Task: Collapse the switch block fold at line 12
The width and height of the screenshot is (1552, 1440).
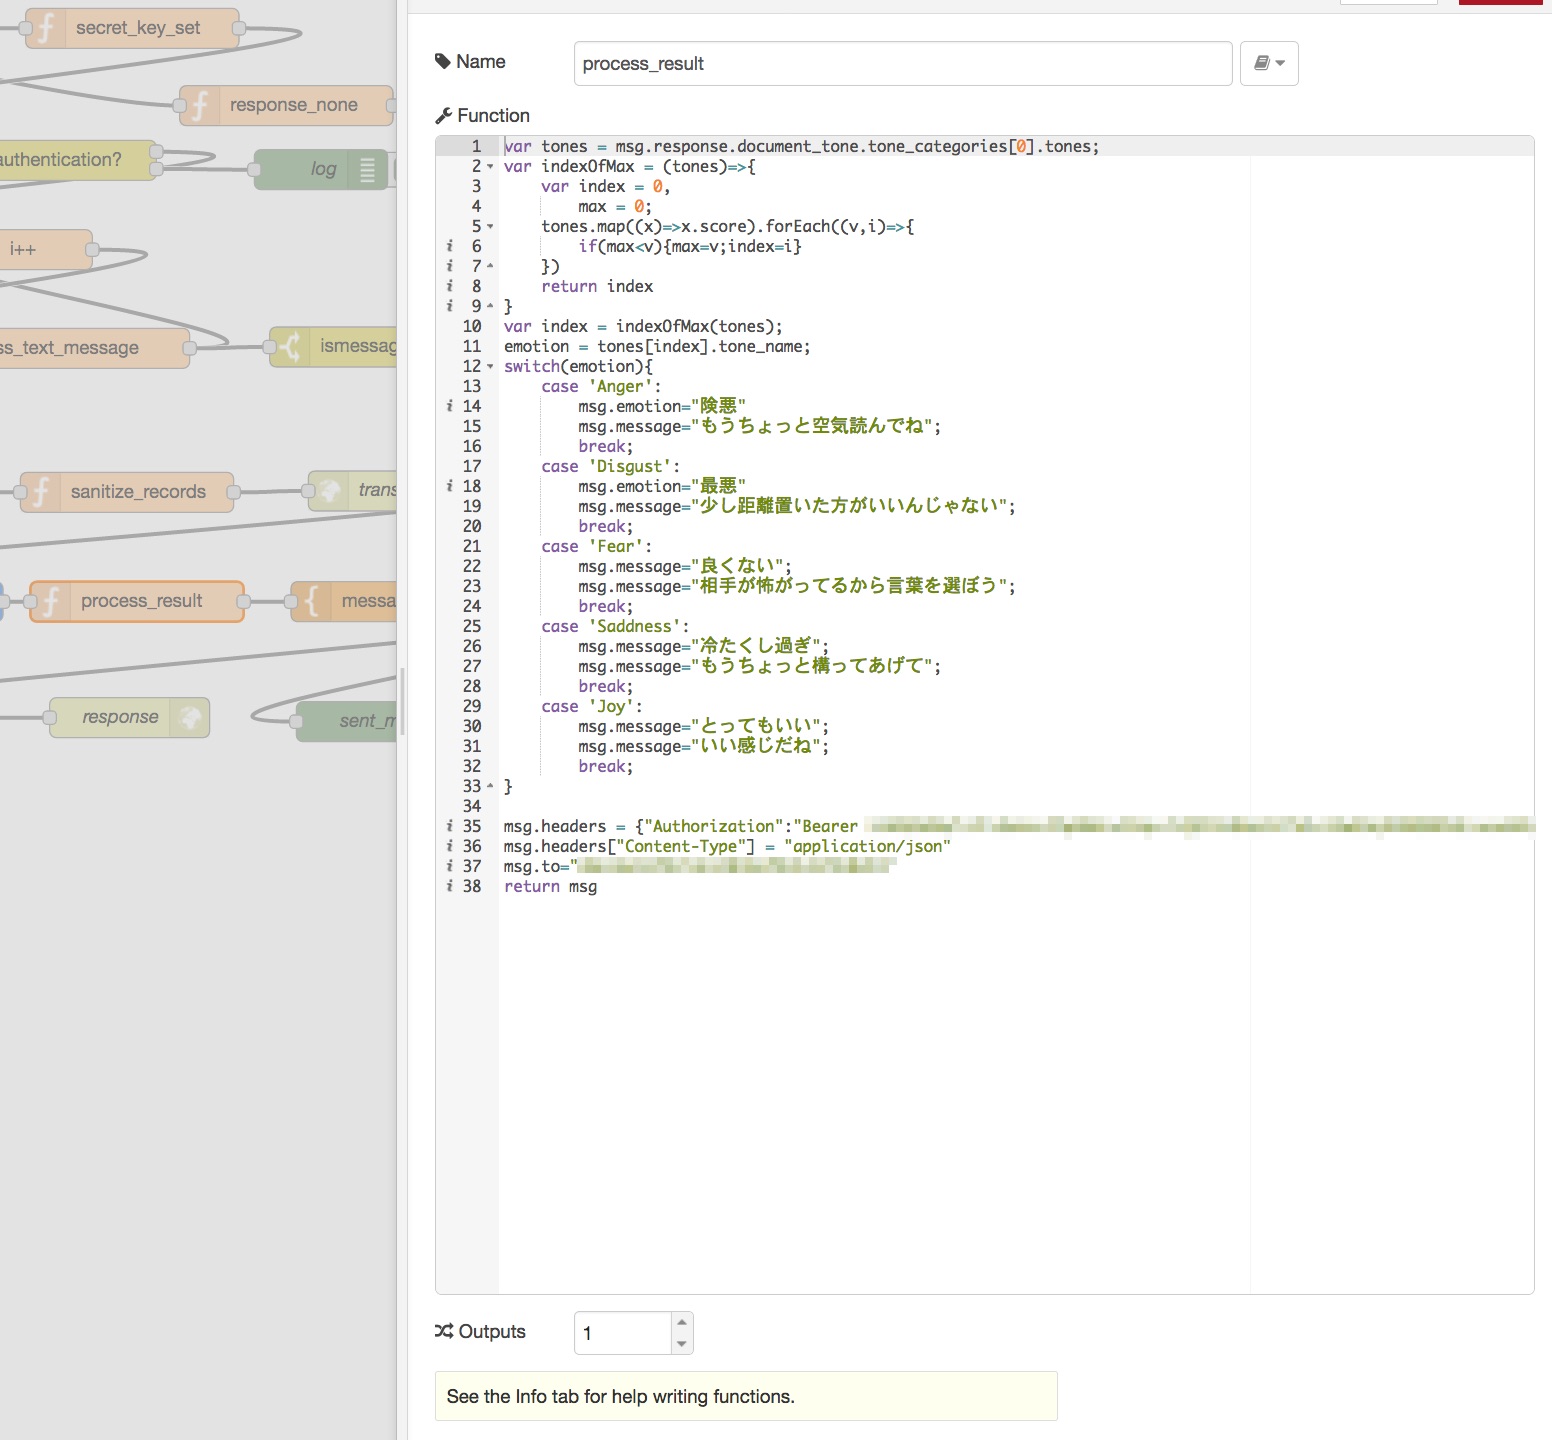Action: coord(490,366)
